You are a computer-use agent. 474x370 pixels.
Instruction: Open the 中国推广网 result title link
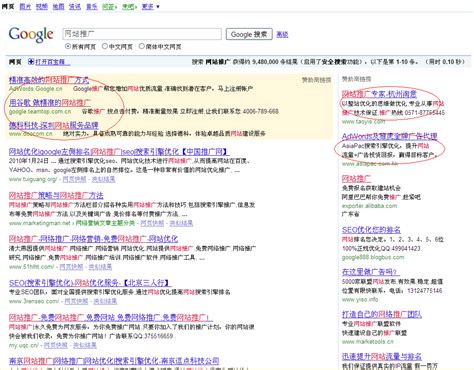[119, 152]
